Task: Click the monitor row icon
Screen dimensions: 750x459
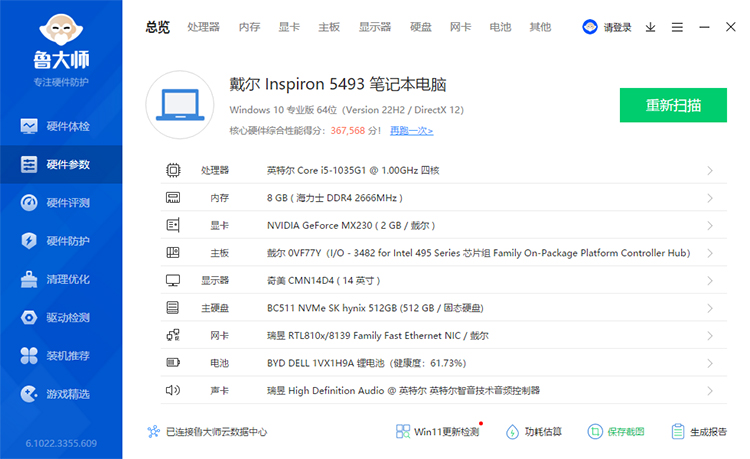Action: pos(173,280)
